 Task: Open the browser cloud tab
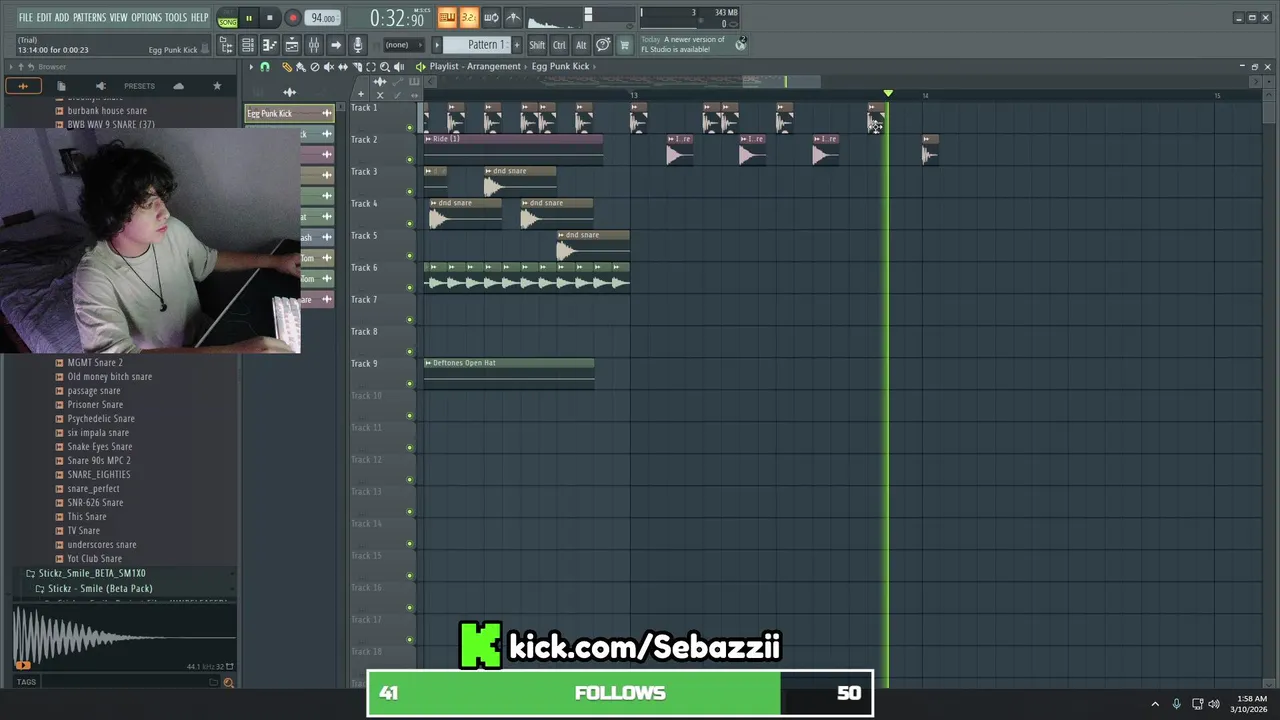(x=178, y=86)
